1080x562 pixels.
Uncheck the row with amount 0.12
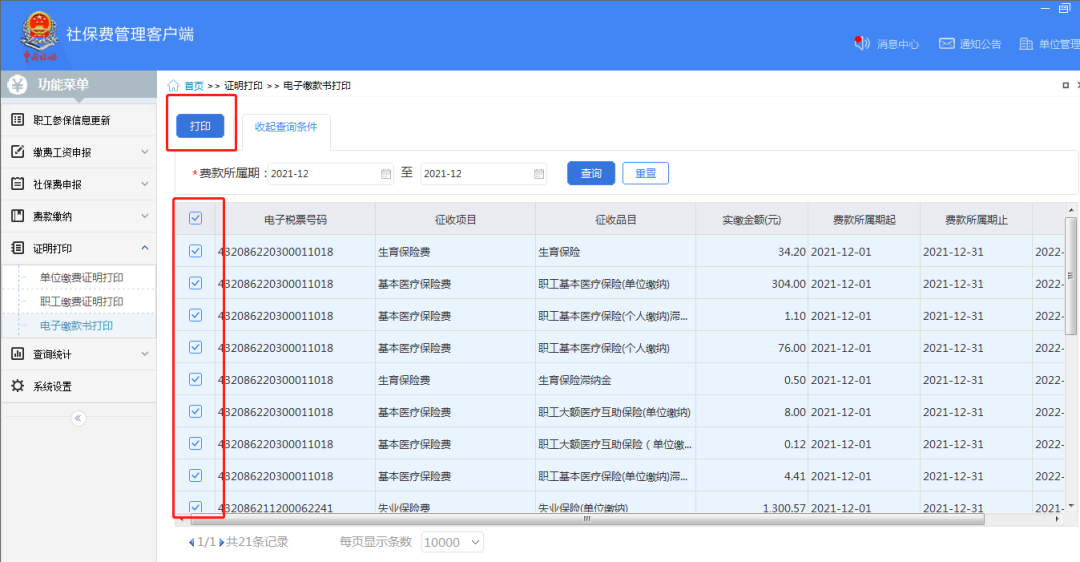(x=196, y=443)
